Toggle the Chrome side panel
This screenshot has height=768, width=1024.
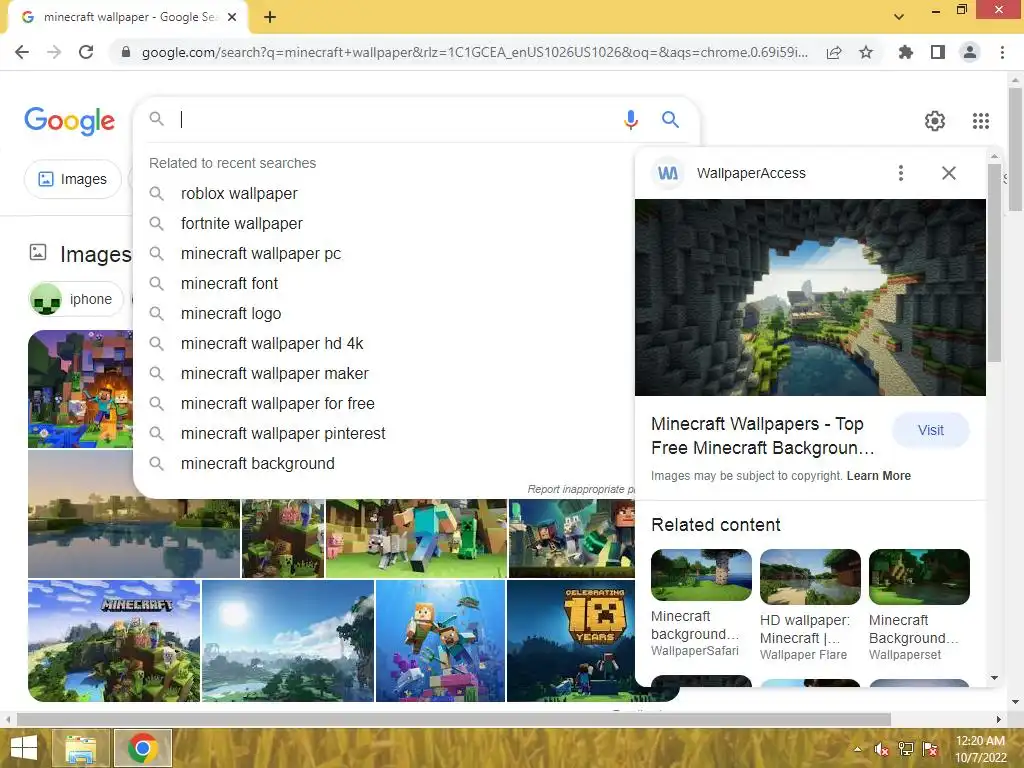(938, 52)
